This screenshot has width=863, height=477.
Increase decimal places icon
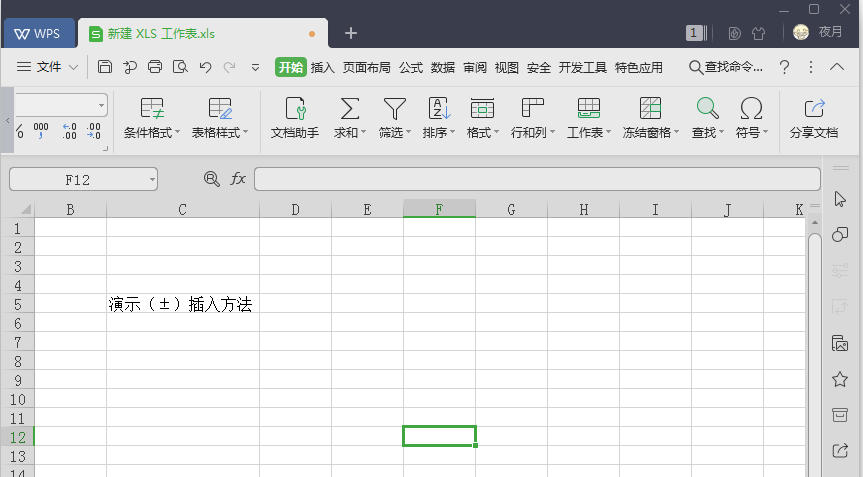(x=69, y=131)
